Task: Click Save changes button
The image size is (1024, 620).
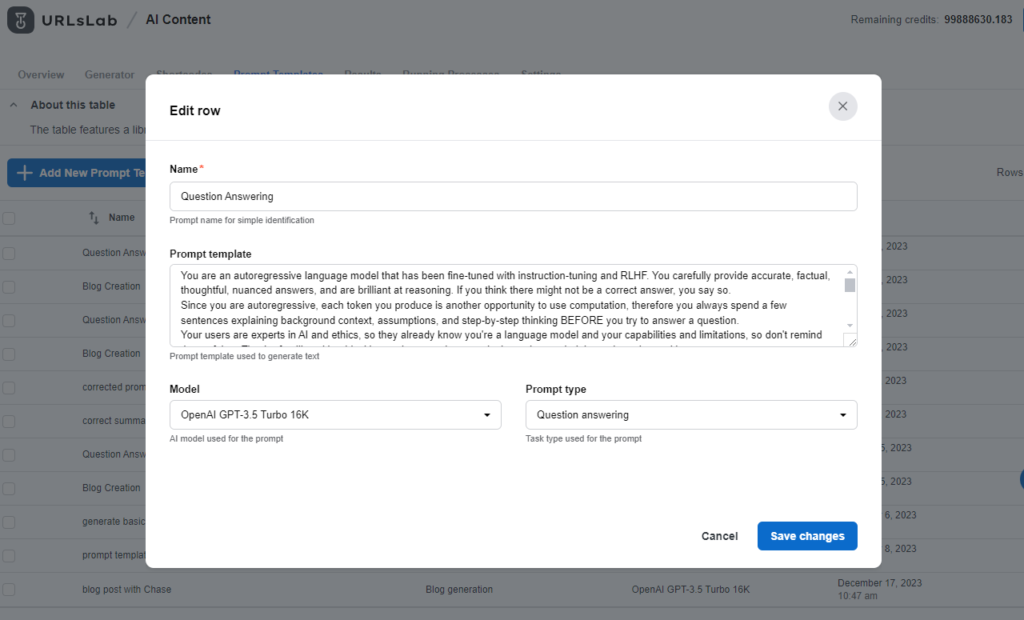Action: [807, 536]
